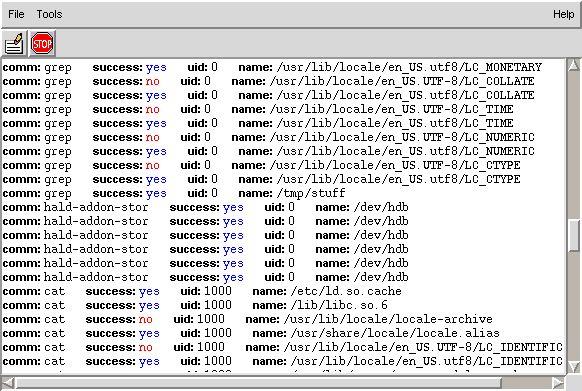Open the Help menu
This screenshot has width=582, height=391.
pyautogui.click(x=563, y=14)
